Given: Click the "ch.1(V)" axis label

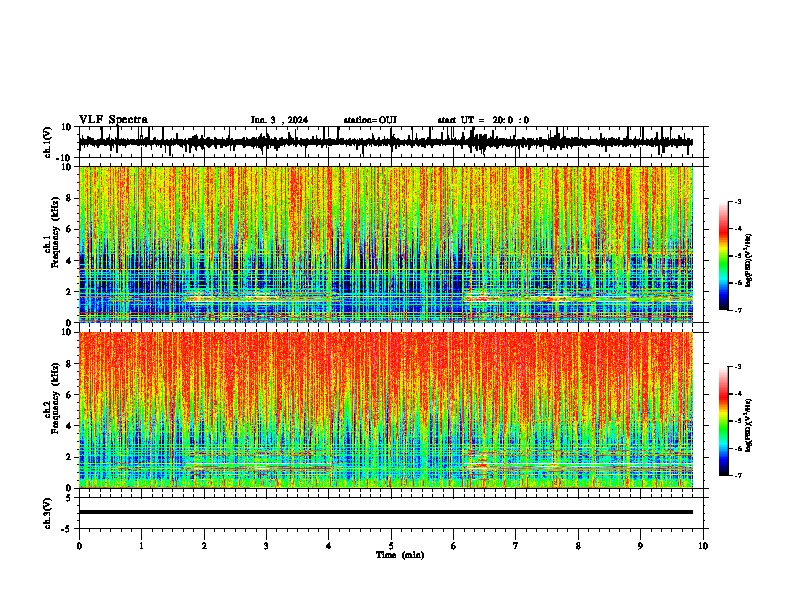Looking at the screenshot, I should tap(48, 142).
